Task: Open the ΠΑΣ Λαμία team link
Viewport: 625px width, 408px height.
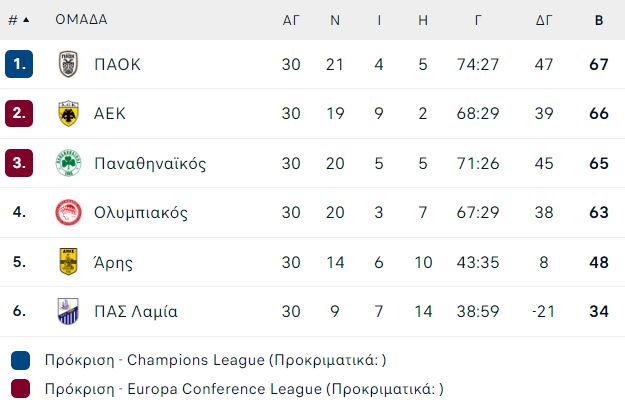Action: (136, 311)
